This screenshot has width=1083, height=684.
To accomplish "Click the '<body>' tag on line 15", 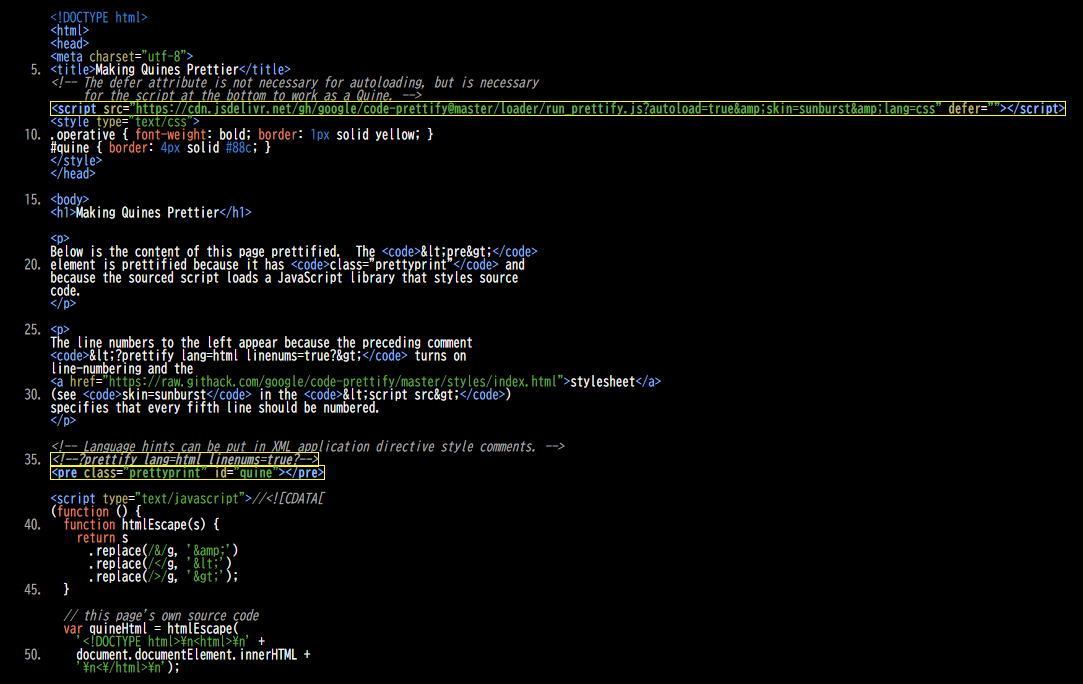I will point(70,200).
